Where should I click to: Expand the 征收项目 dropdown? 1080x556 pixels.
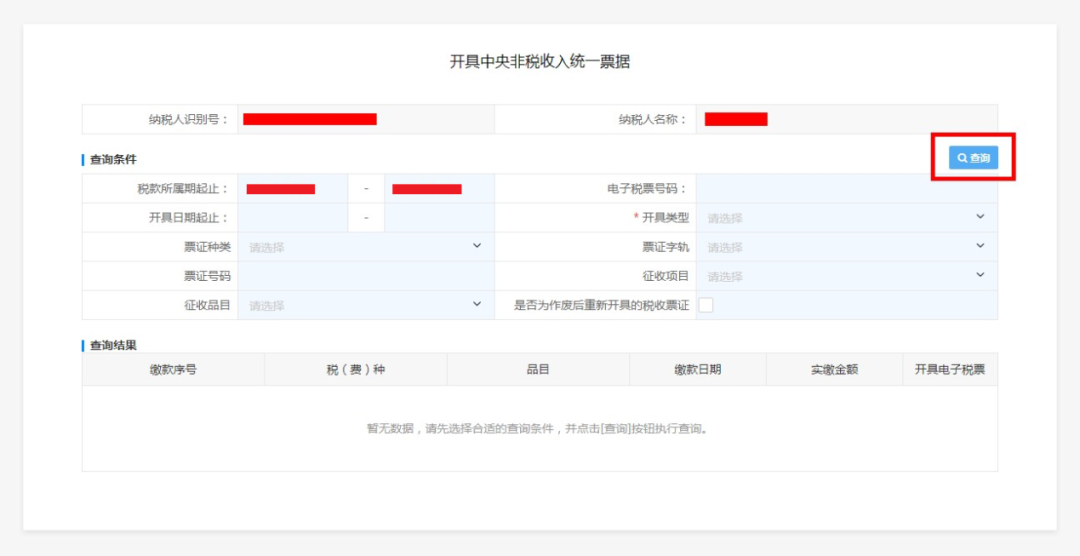pyautogui.click(x=846, y=276)
